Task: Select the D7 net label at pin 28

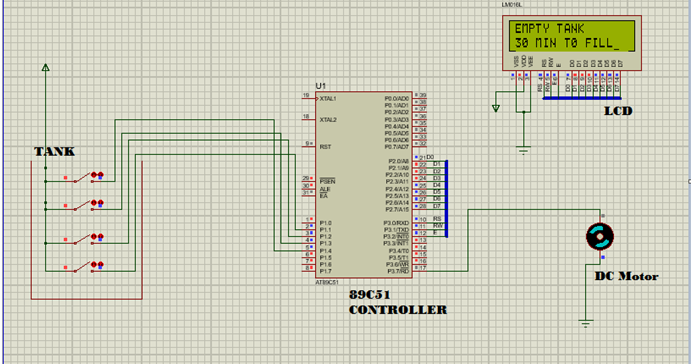Action: tap(437, 206)
